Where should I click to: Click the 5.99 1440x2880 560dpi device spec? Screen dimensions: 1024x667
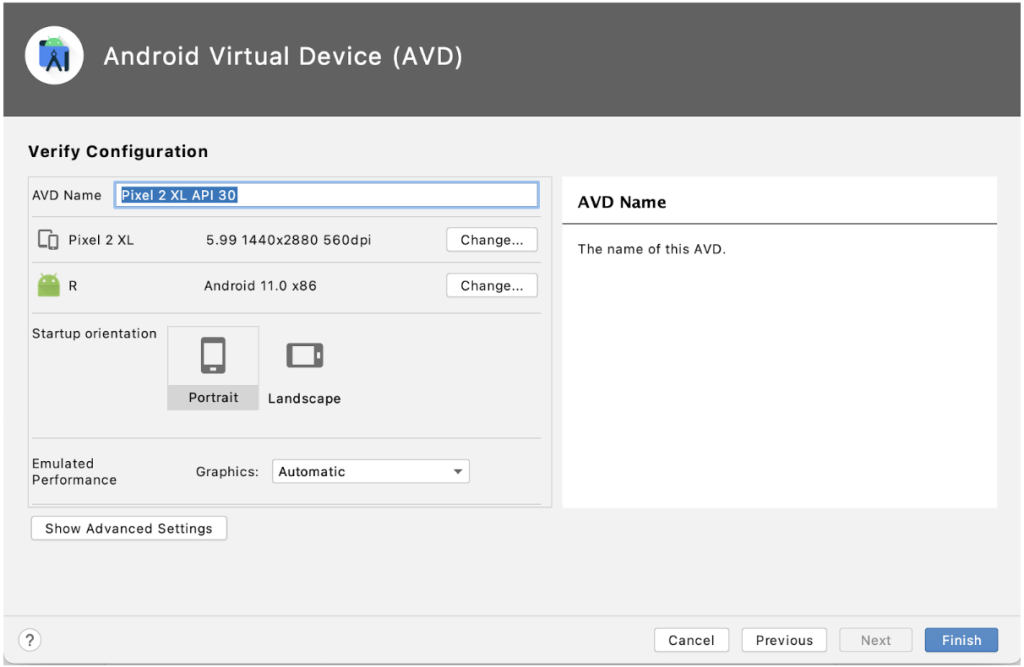[x=288, y=240]
